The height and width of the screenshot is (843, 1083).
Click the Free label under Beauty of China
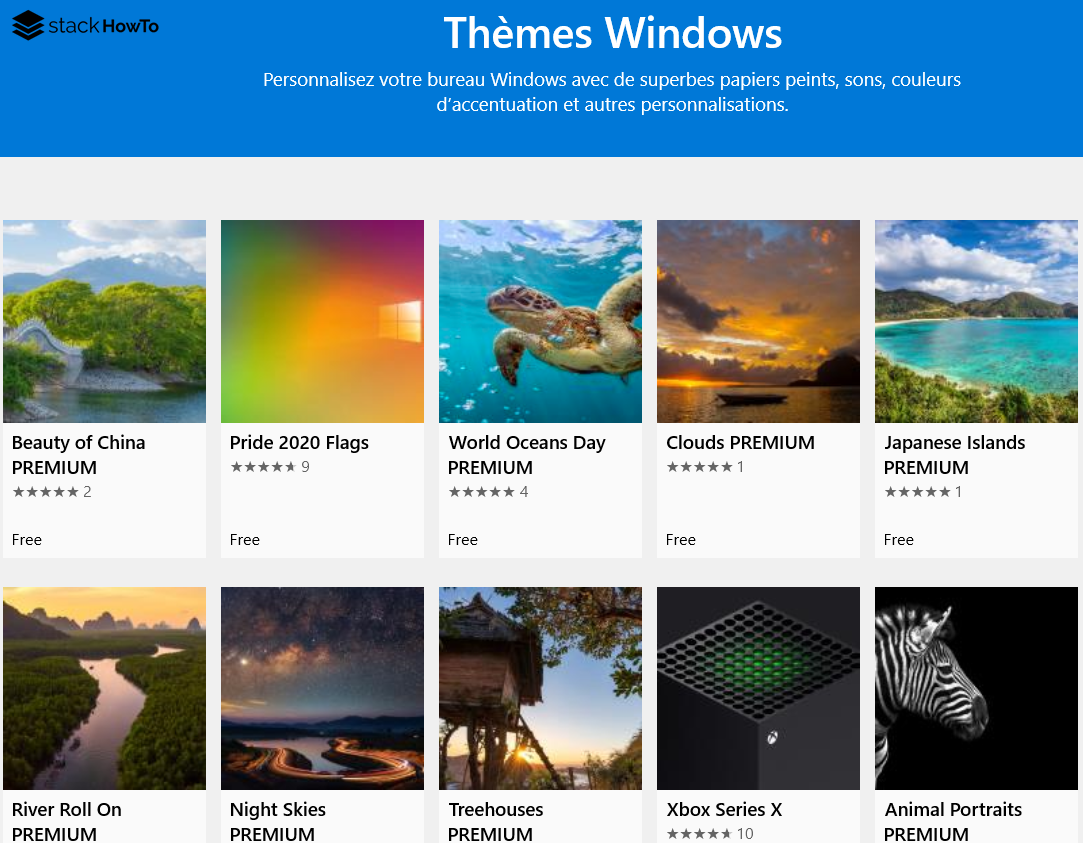click(26, 539)
